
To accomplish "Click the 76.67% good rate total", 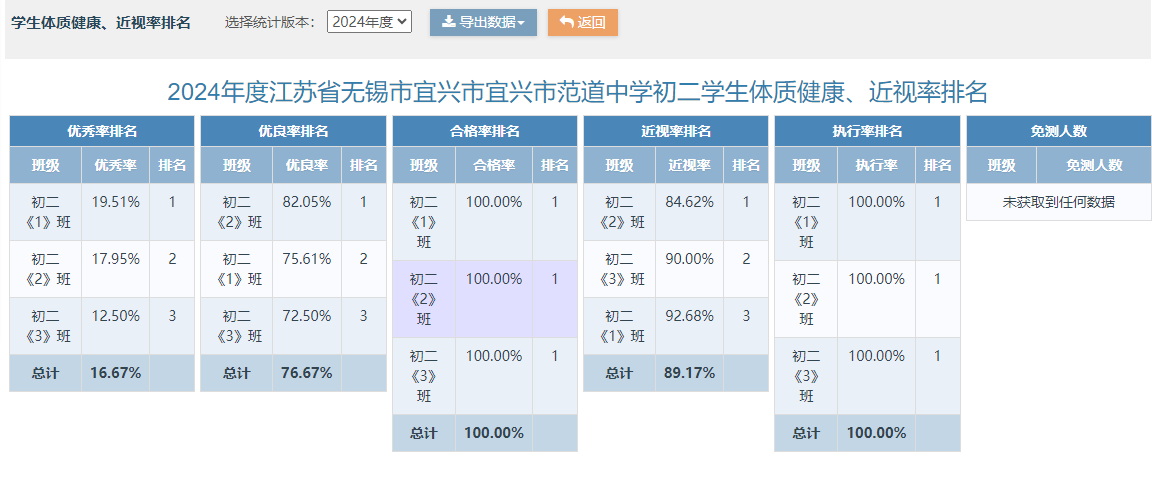I will (306, 373).
